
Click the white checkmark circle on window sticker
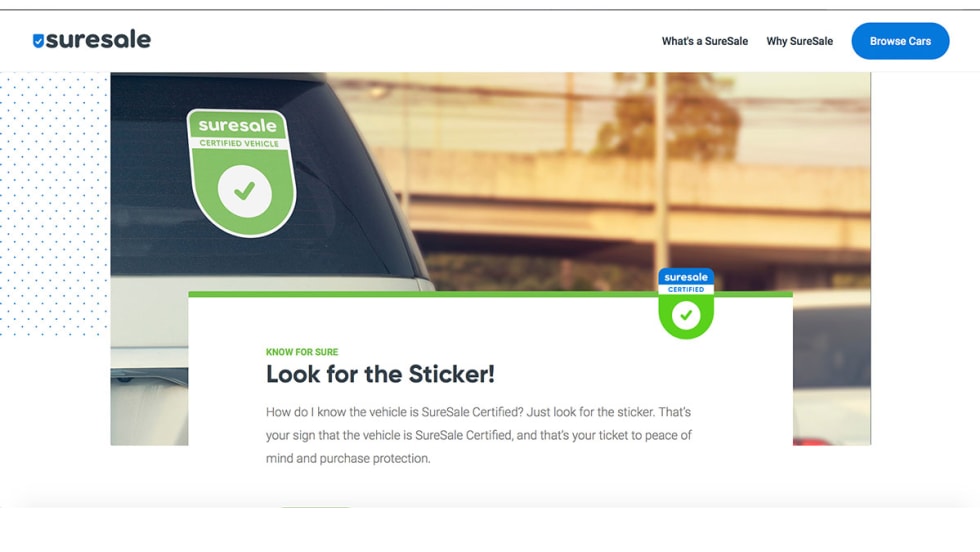pos(244,191)
